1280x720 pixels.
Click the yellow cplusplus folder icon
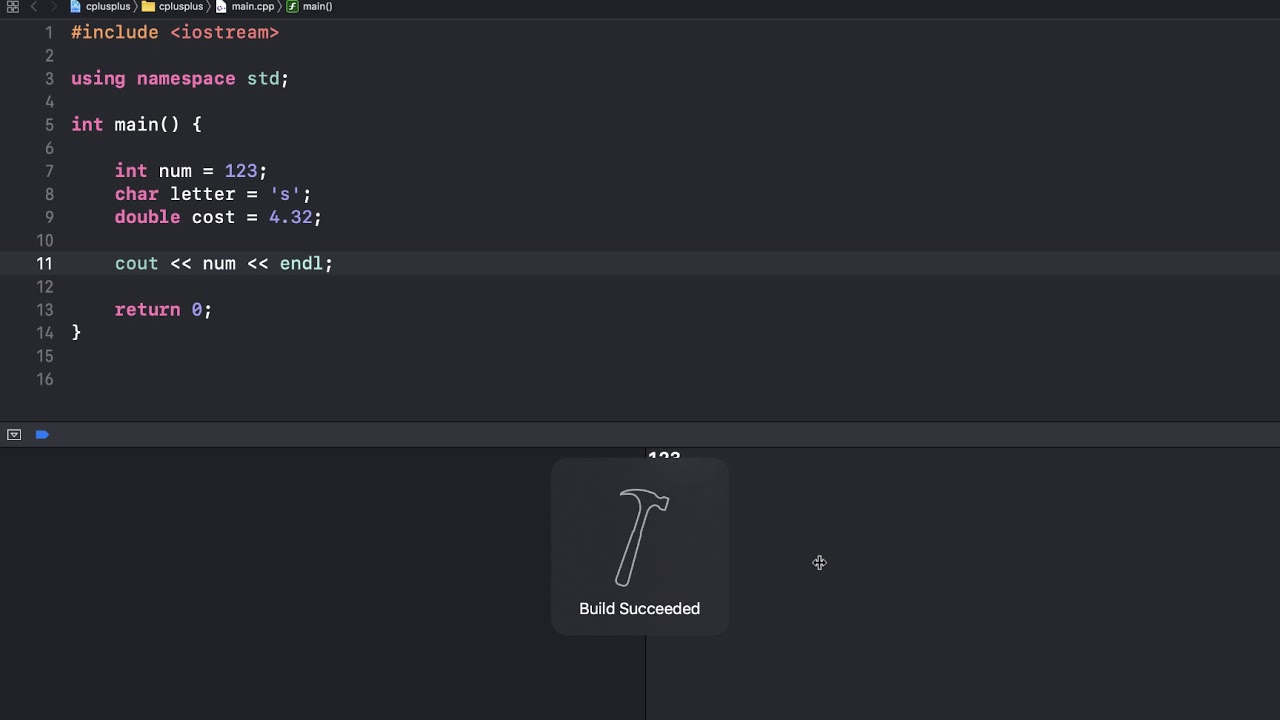pos(148,7)
